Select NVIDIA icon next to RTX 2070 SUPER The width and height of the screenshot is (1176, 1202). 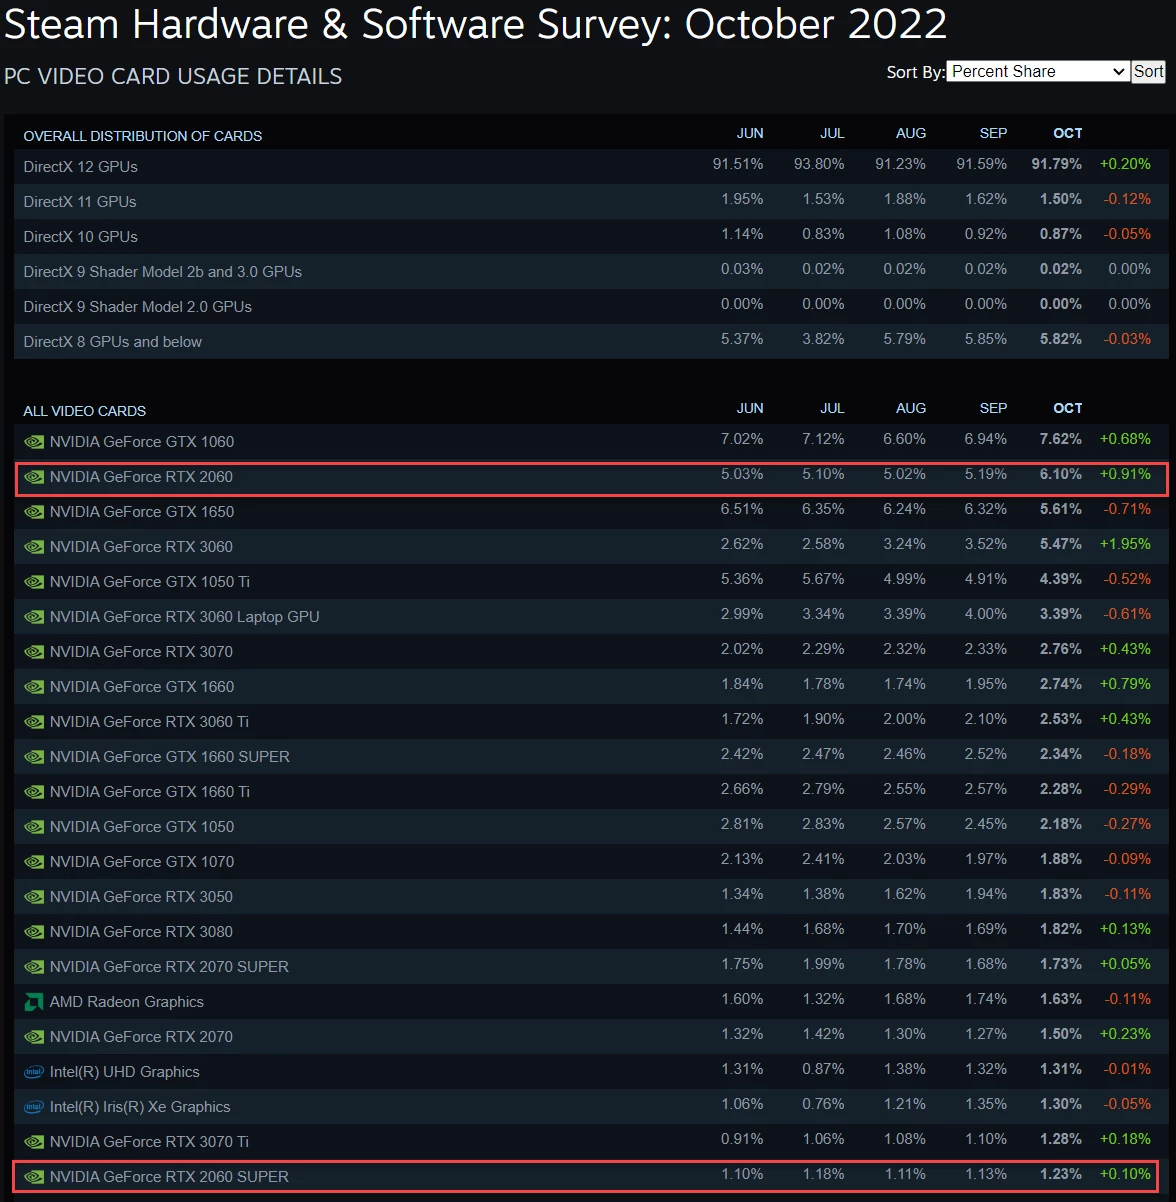coord(34,967)
